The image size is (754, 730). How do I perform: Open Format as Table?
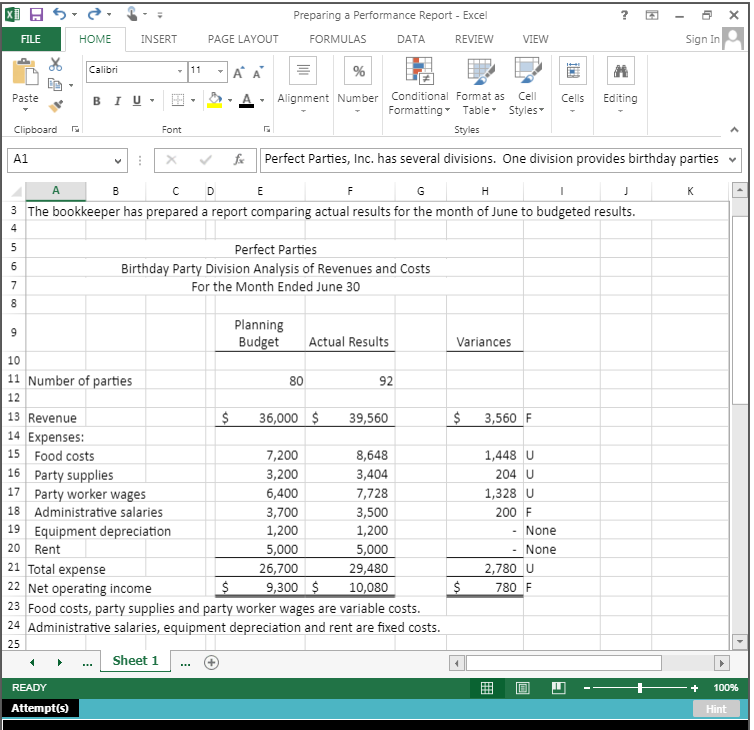(x=480, y=87)
